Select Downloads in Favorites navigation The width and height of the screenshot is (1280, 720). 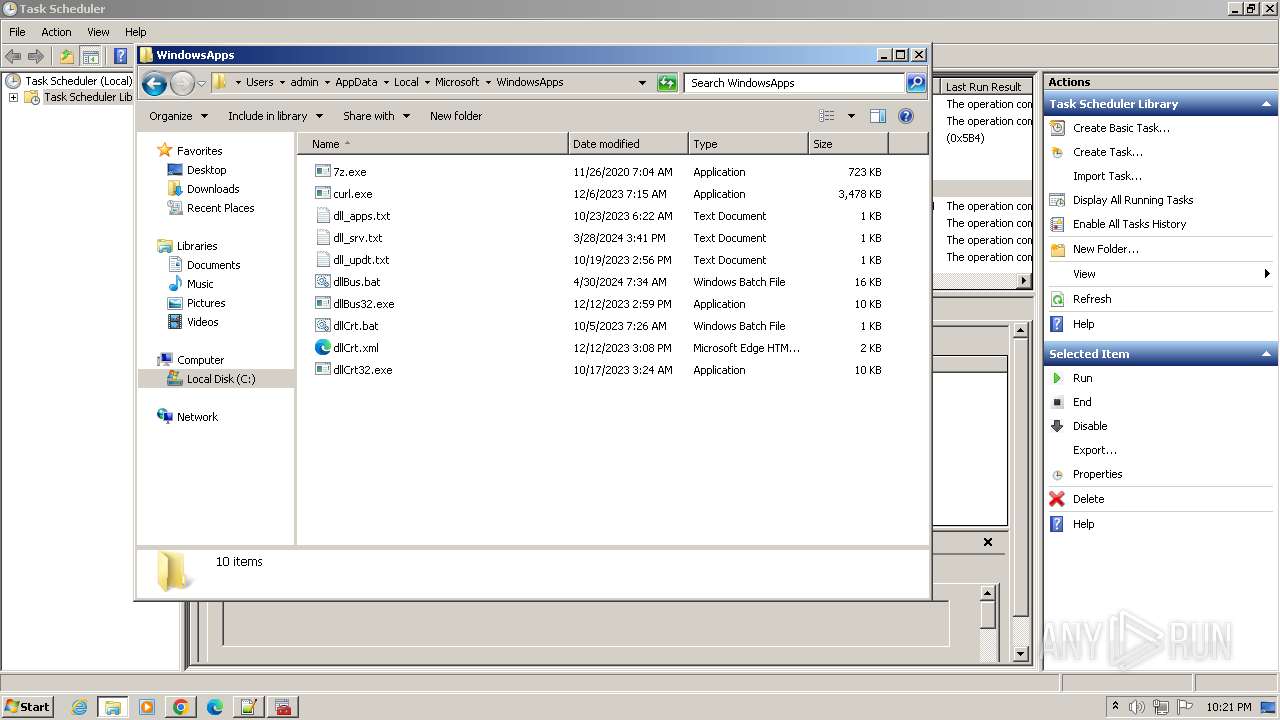213,189
